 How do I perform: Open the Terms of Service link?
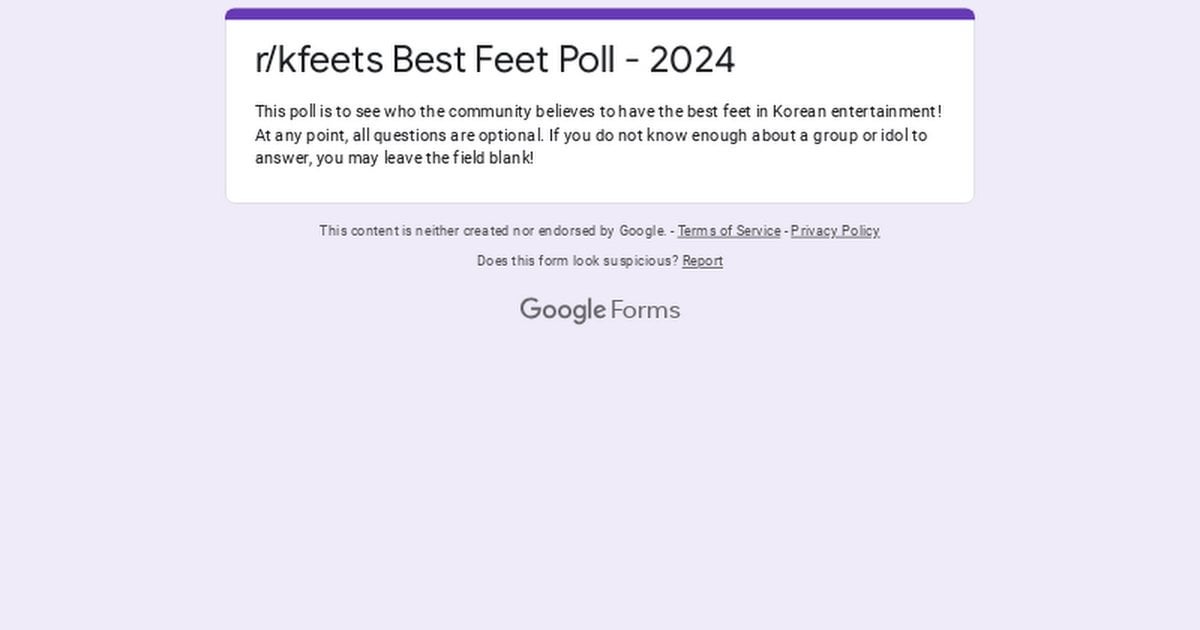(x=729, y=231)
